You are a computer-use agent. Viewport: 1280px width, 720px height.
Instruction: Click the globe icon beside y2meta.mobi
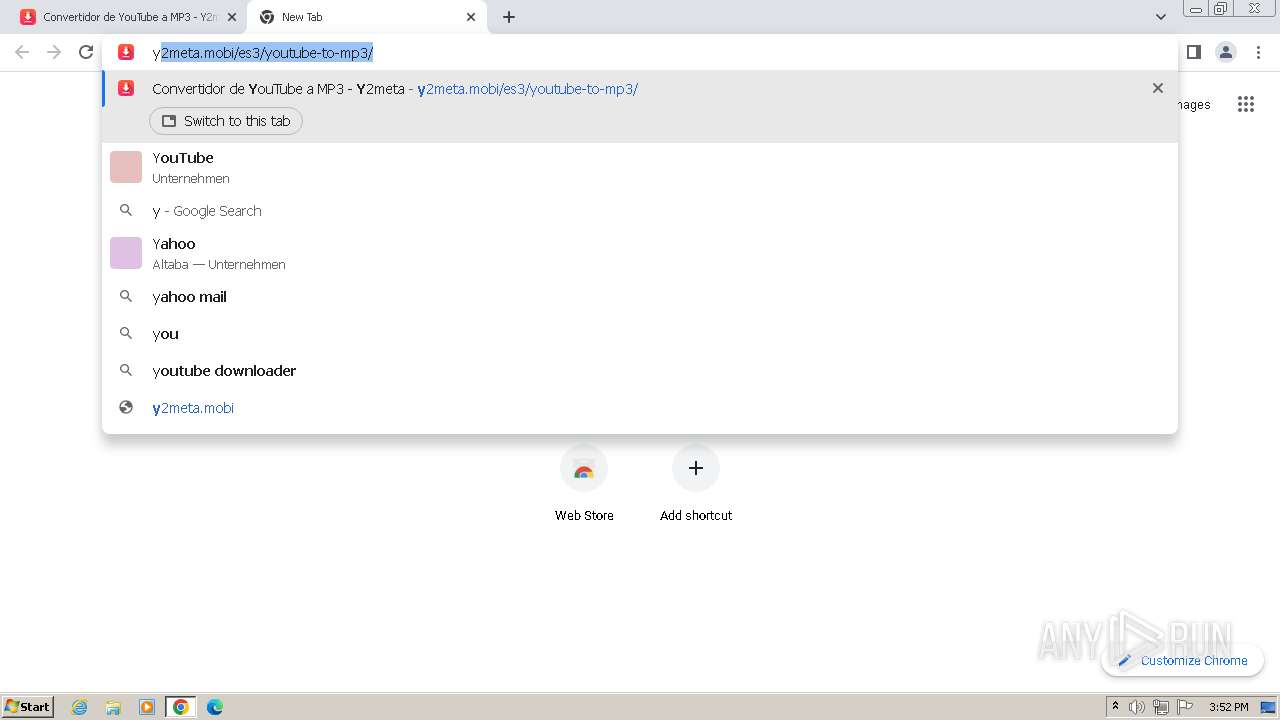click(x=126, y=408)
